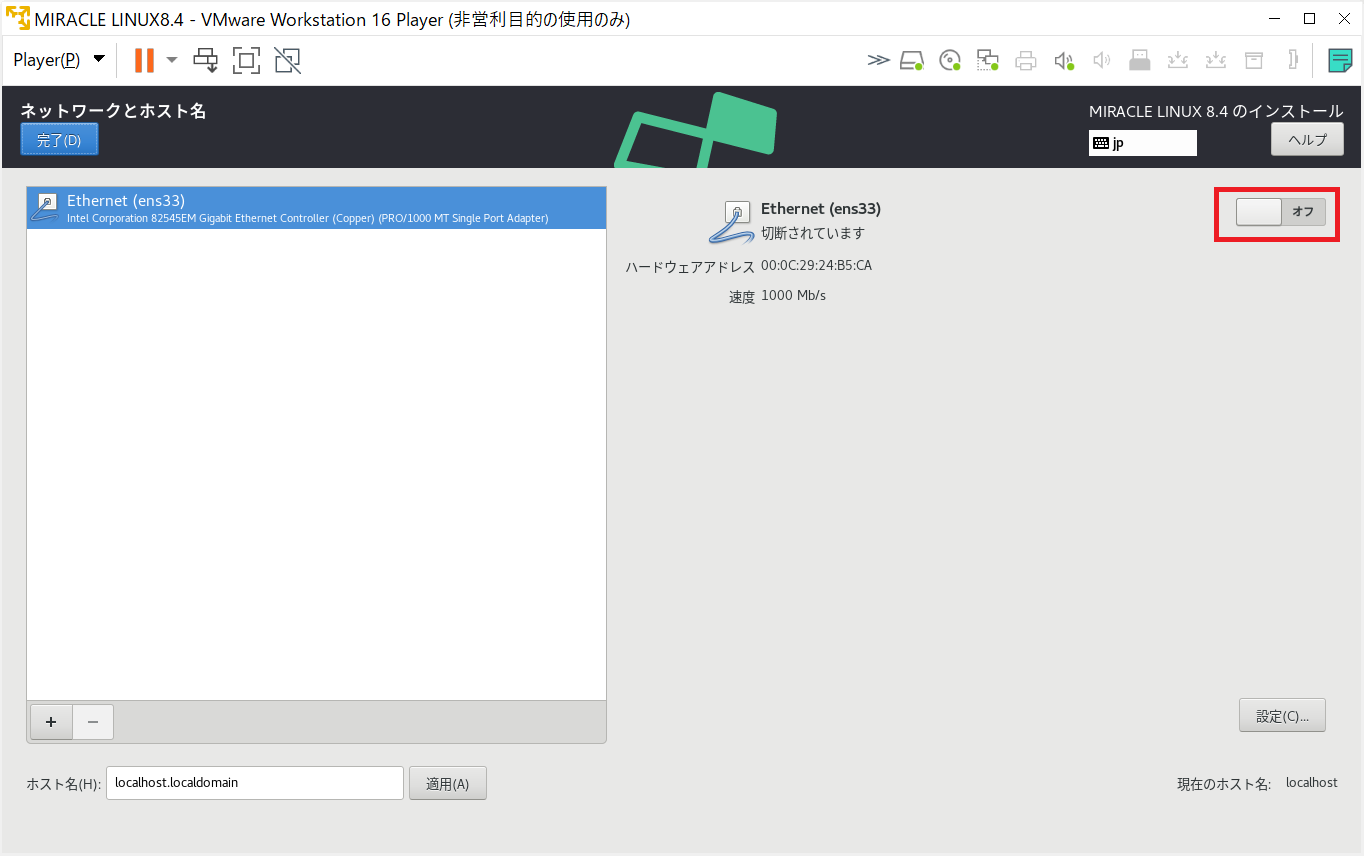Enter full screen mode from the VMware toolbar

pos(246,60)
